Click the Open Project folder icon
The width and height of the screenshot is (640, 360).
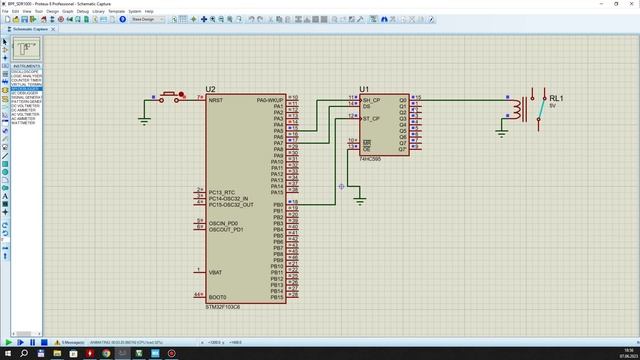tap(16, 19)
